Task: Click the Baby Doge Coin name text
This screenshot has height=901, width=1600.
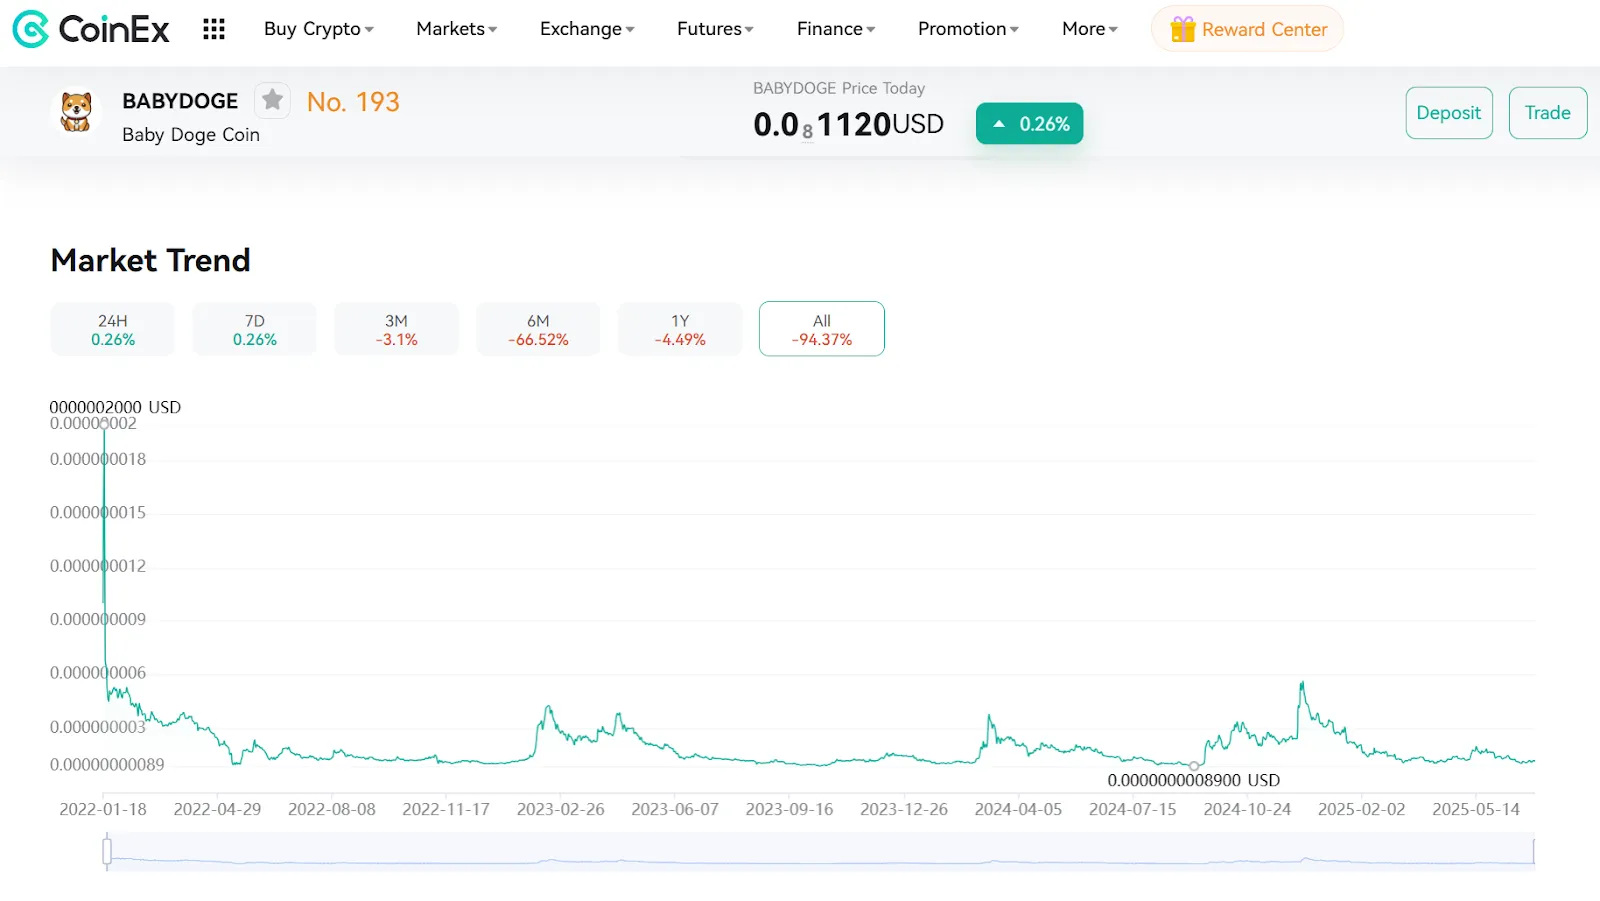Action: (x=191, y=135)
